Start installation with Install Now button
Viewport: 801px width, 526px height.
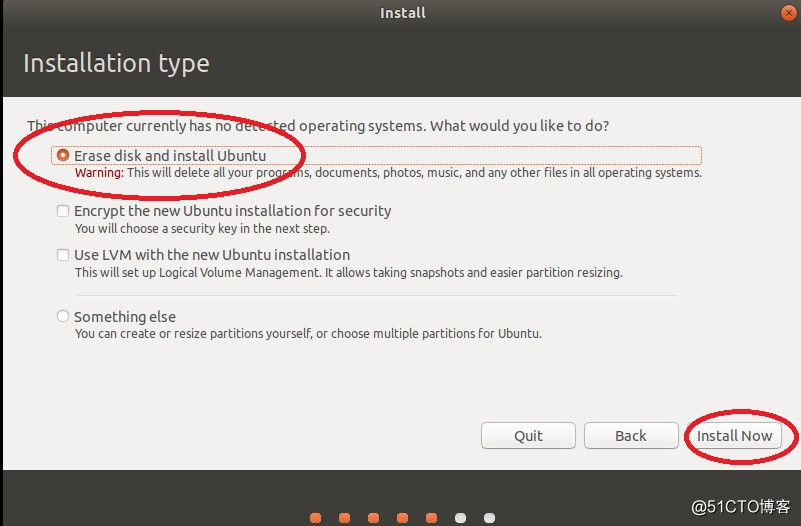734,436
